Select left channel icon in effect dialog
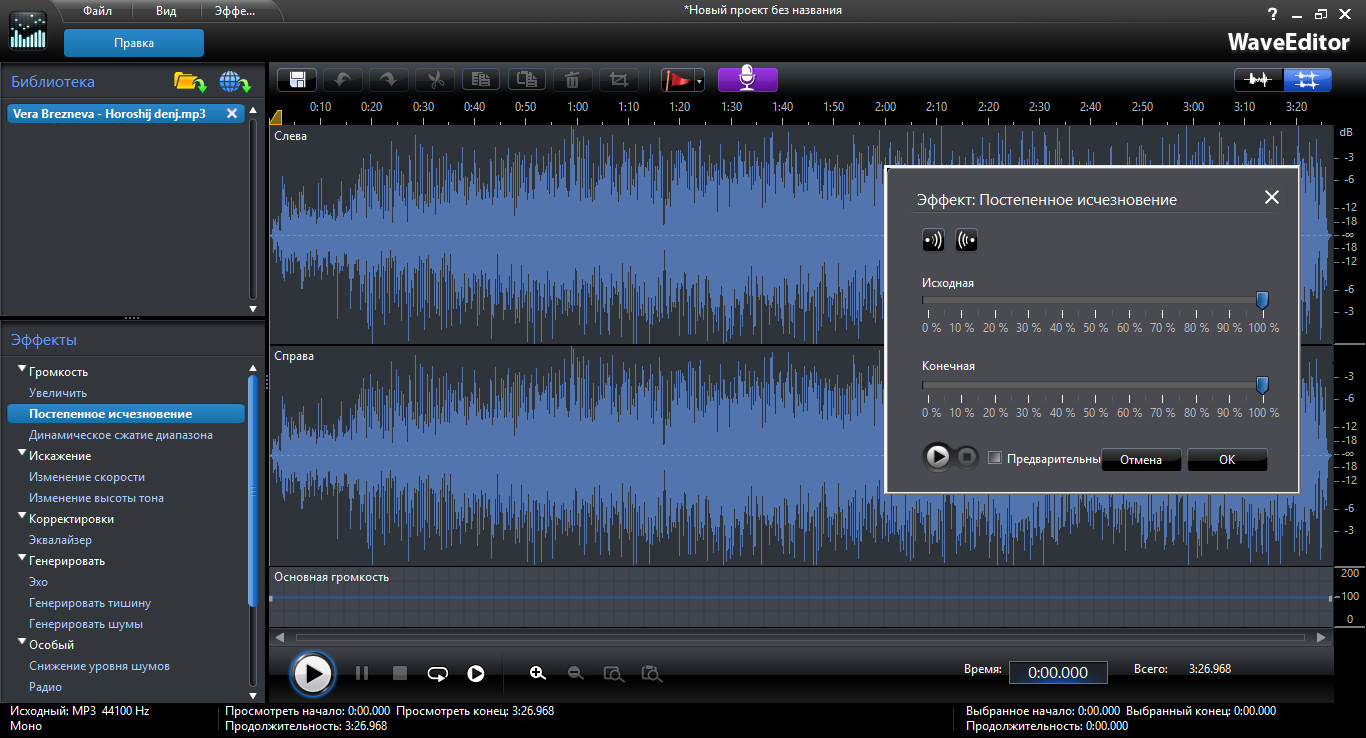The width and height of the screenshot is (1366, 738). coord(933,240)
